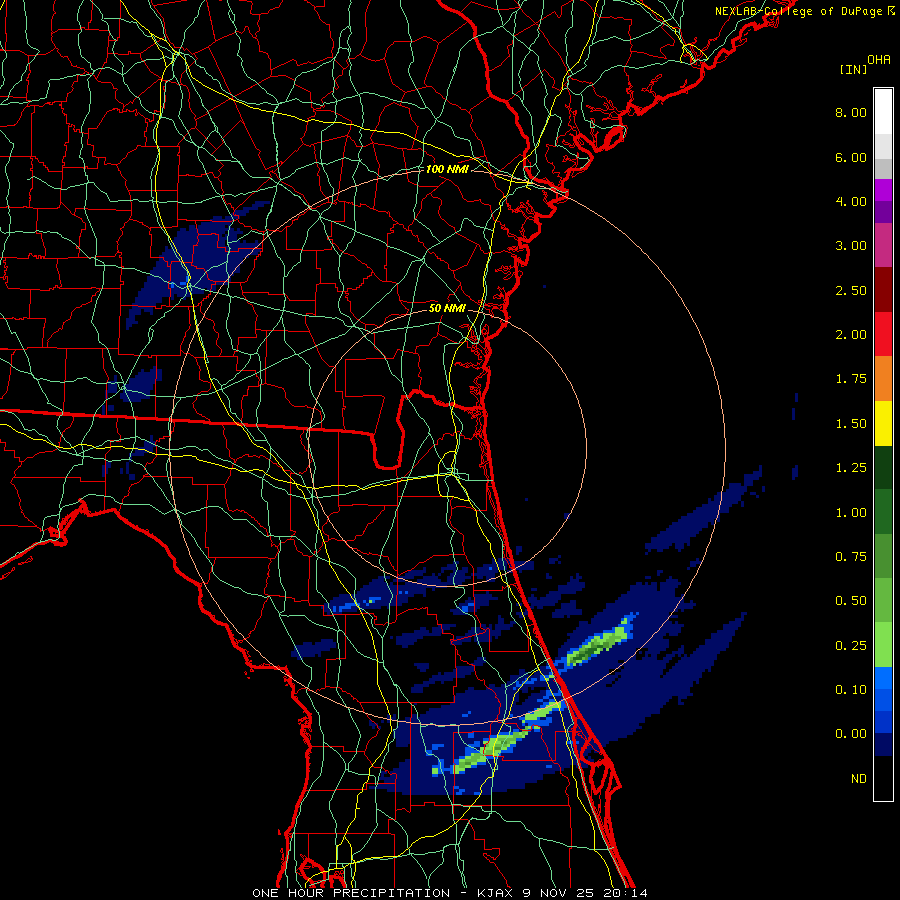
Task: Click the 0.10 legend value
Action: pos(851,690)
